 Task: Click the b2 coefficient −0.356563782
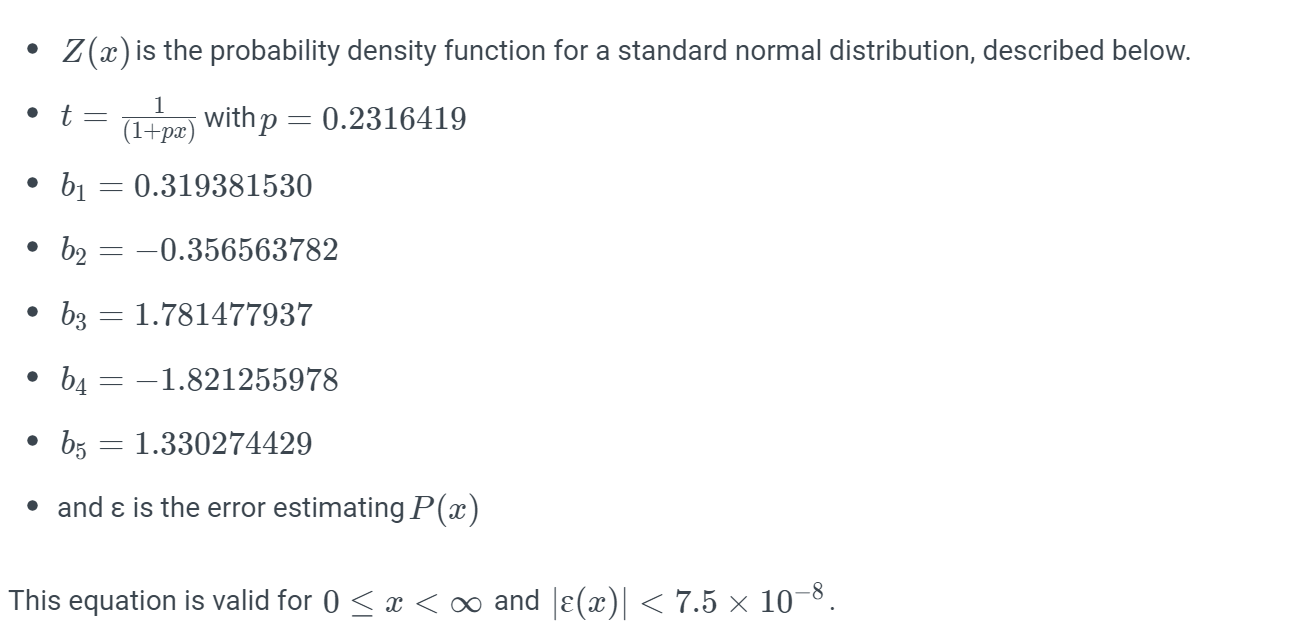[235, 250]
